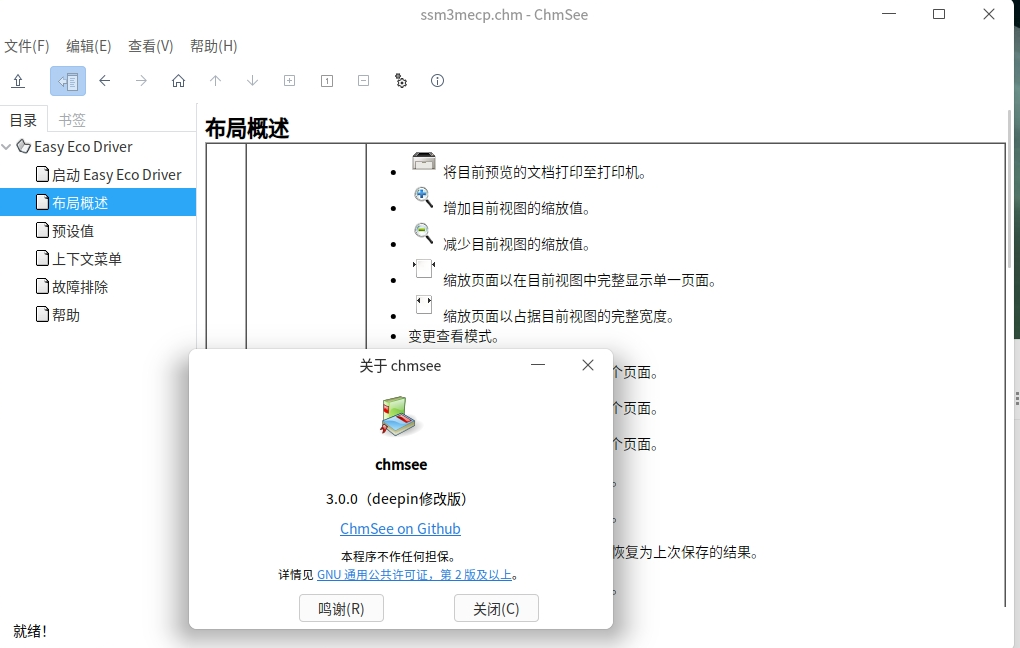1020x648 pixels.
Task: Click the fit single page icon in document
Action: click(x=423, y=268)
